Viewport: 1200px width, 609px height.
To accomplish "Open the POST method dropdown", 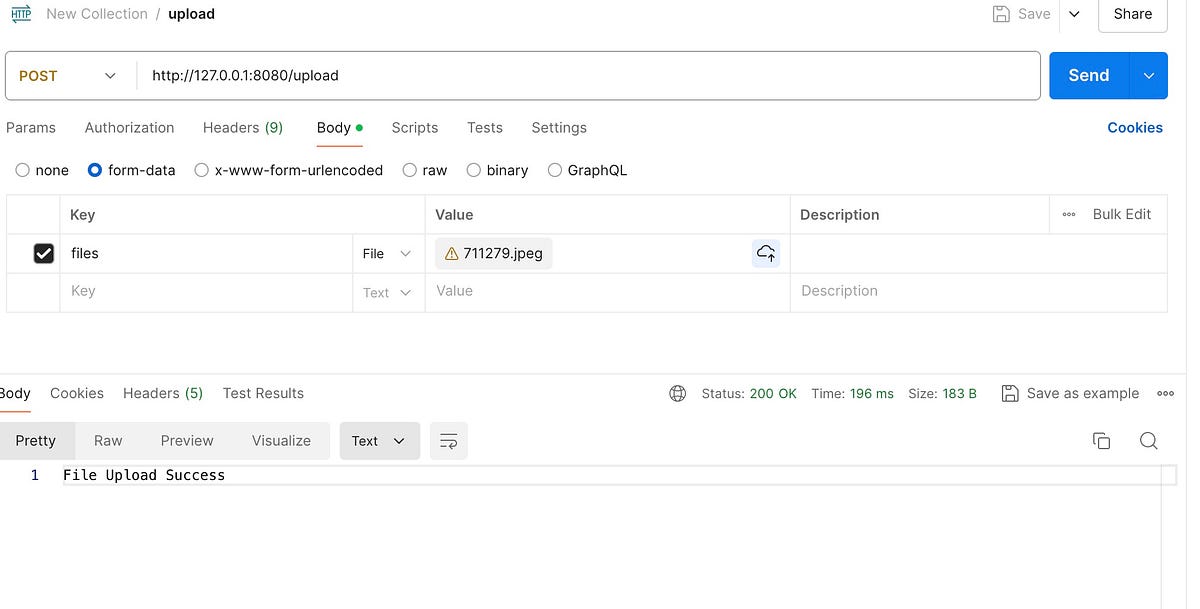I will click(70, 76).
